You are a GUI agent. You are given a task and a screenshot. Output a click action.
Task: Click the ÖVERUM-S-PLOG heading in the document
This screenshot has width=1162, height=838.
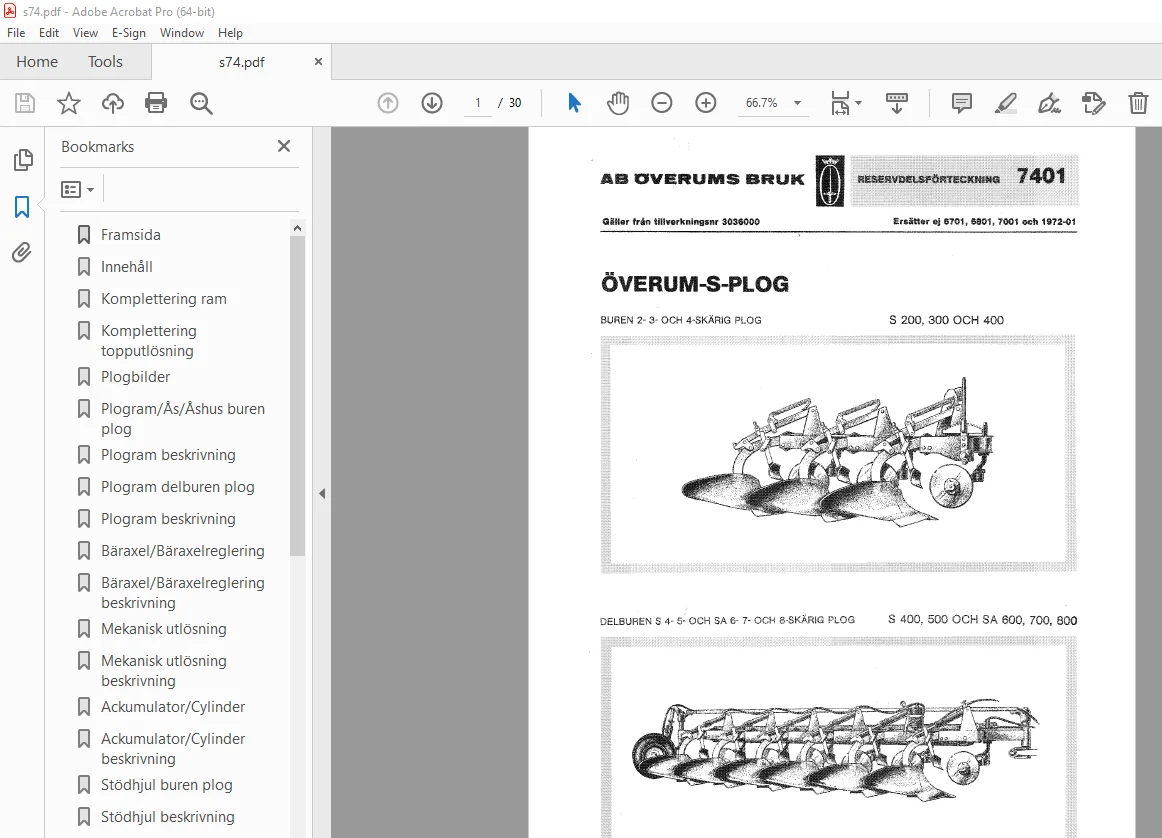[x=694, y=284]
